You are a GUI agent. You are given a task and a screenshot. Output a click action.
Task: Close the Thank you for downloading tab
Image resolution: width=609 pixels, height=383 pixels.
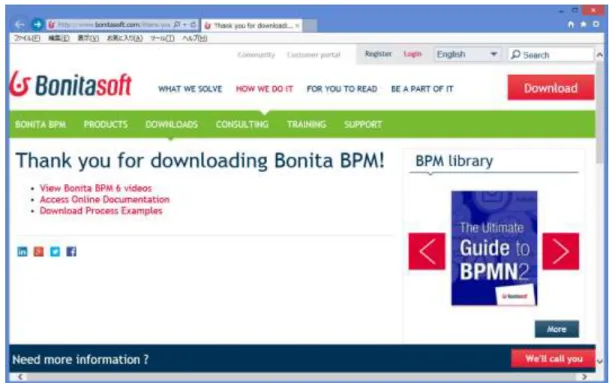click(x=297, y=26)
